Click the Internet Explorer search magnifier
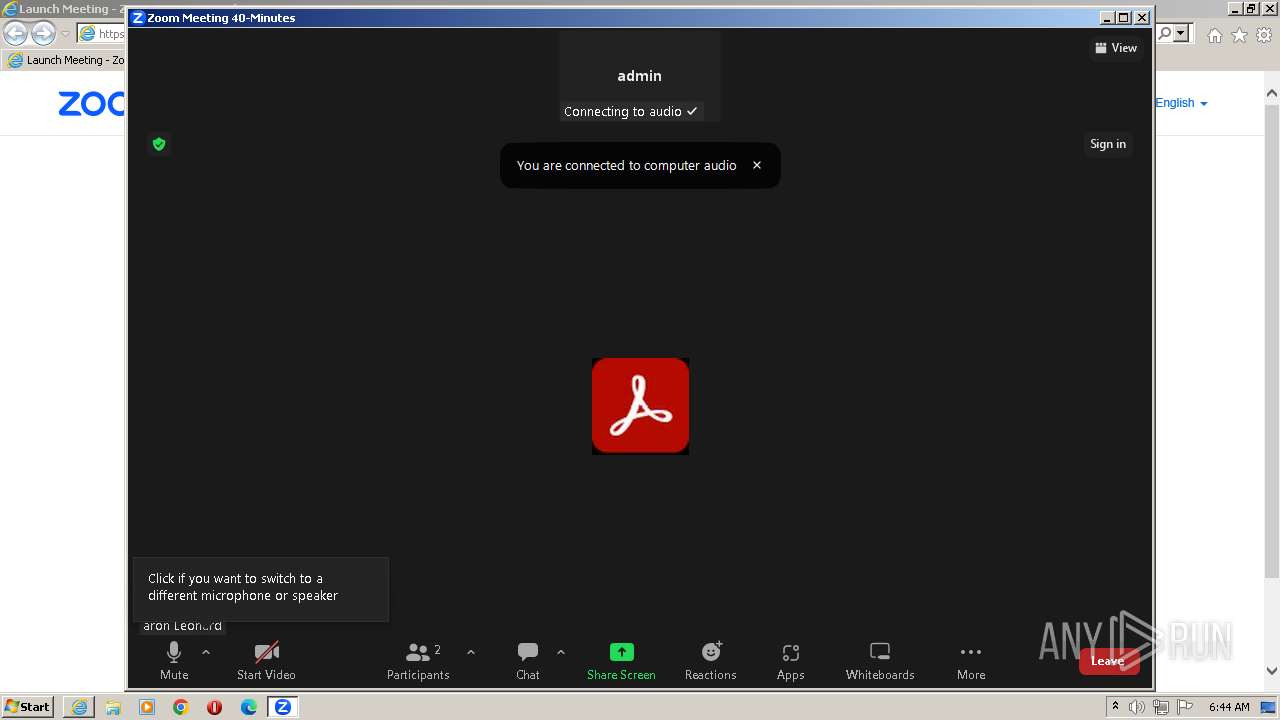 coord(1165,33)
